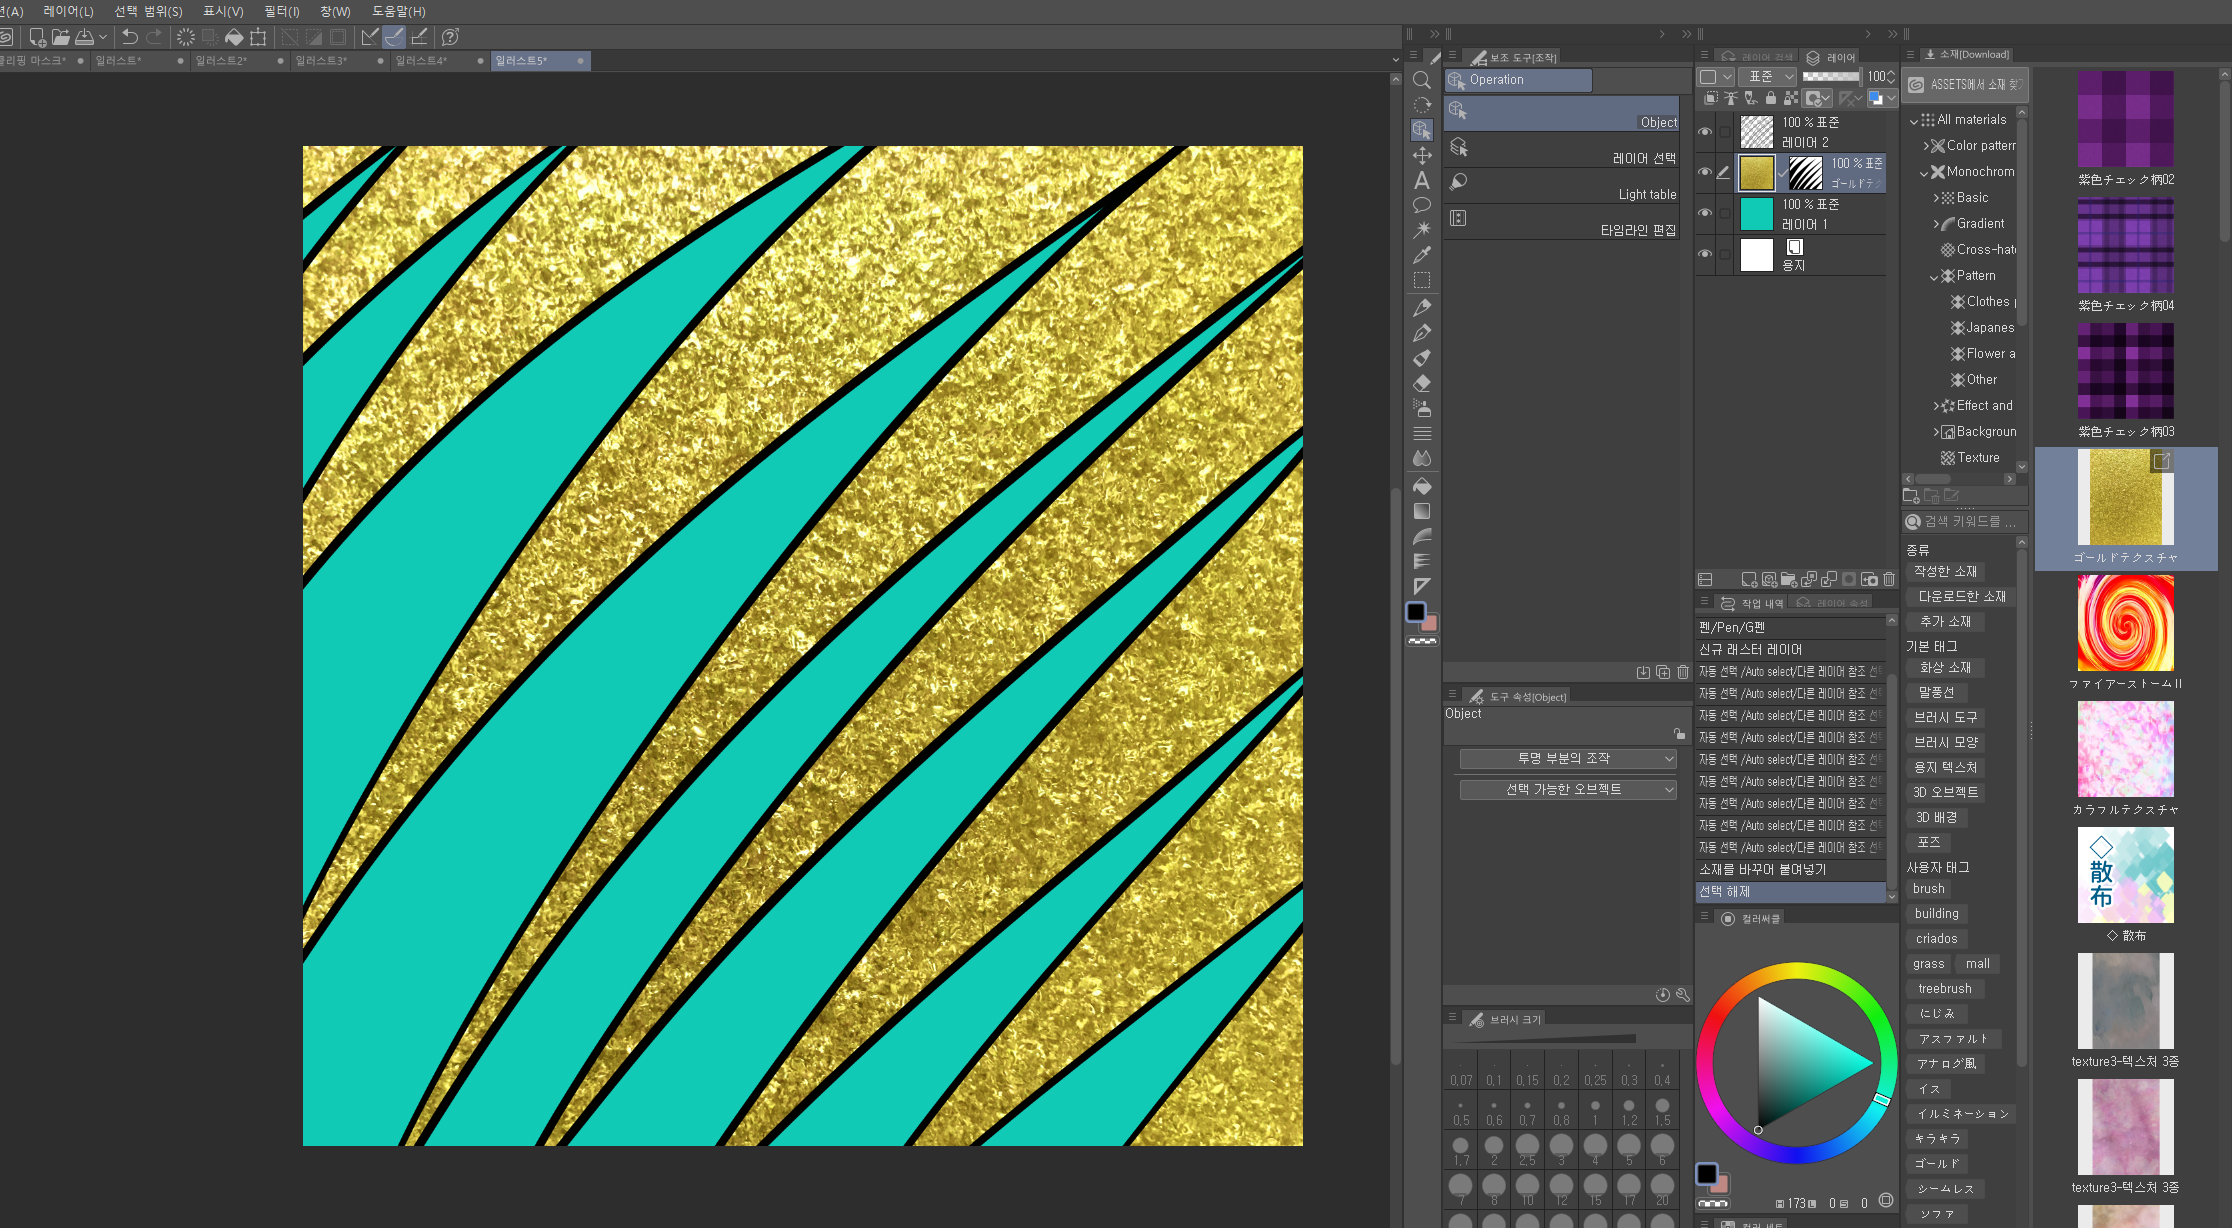This screenshot has width=2232, height=1228.
Task: Select the Auto select magic wand tool
Action: pyautogui.click(x=1421, y=230)
